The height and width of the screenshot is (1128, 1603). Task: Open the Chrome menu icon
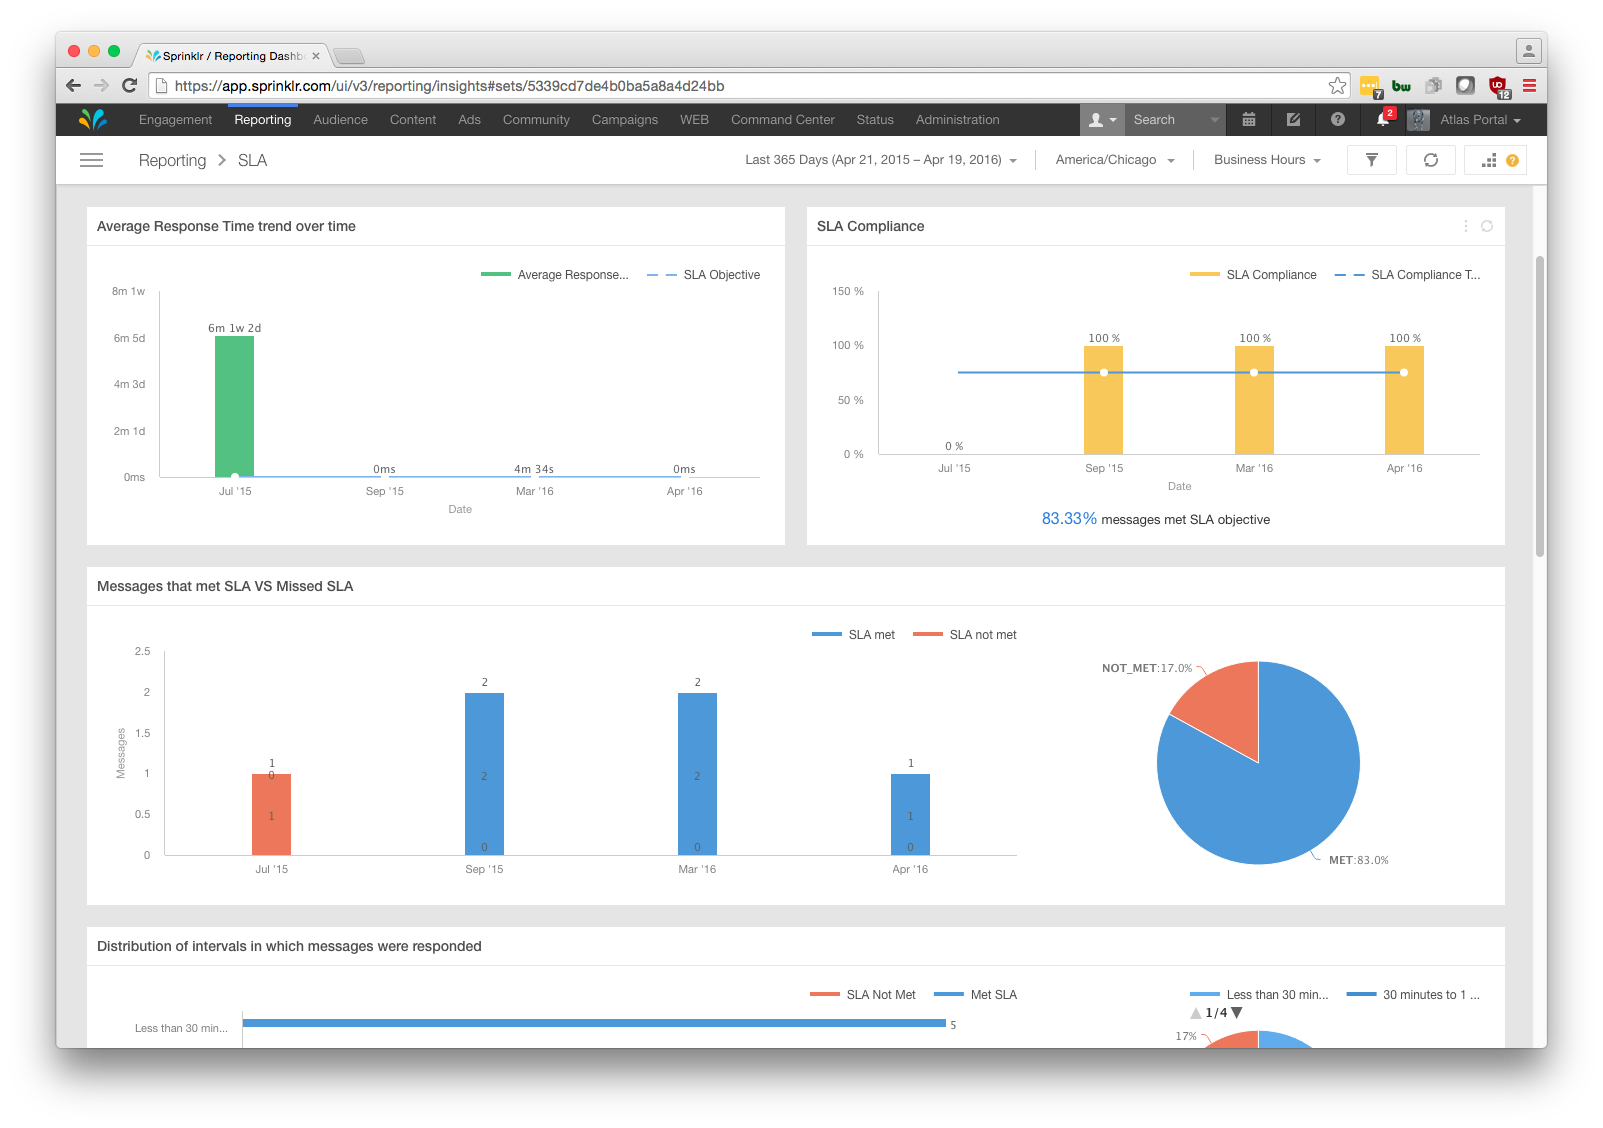[1529, 86]
